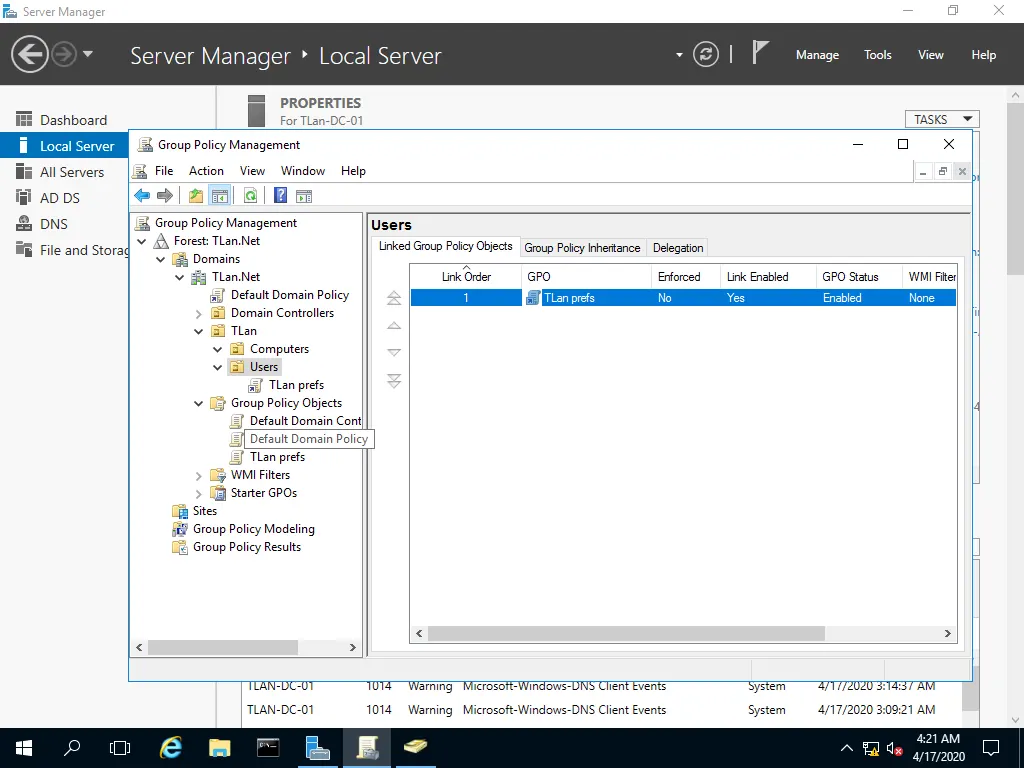The width and height of the screenshot is (1024, 768).
Task: Open File Explorer from taskbar
Action: coord(219,748)
